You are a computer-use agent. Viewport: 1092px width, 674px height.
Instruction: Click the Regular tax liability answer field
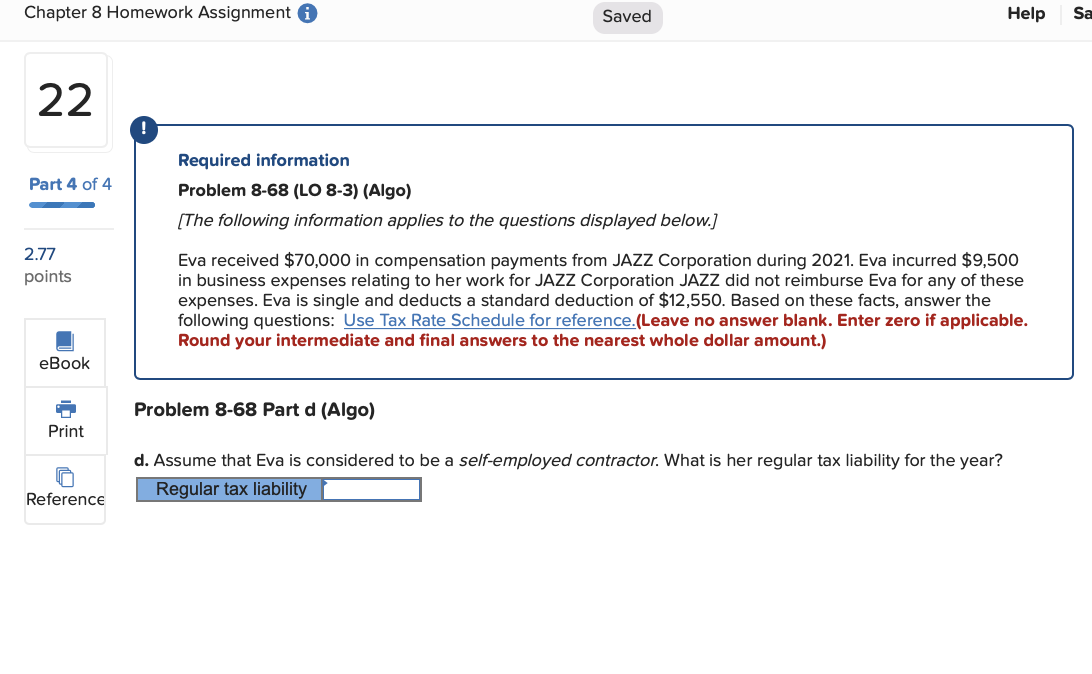373,489
